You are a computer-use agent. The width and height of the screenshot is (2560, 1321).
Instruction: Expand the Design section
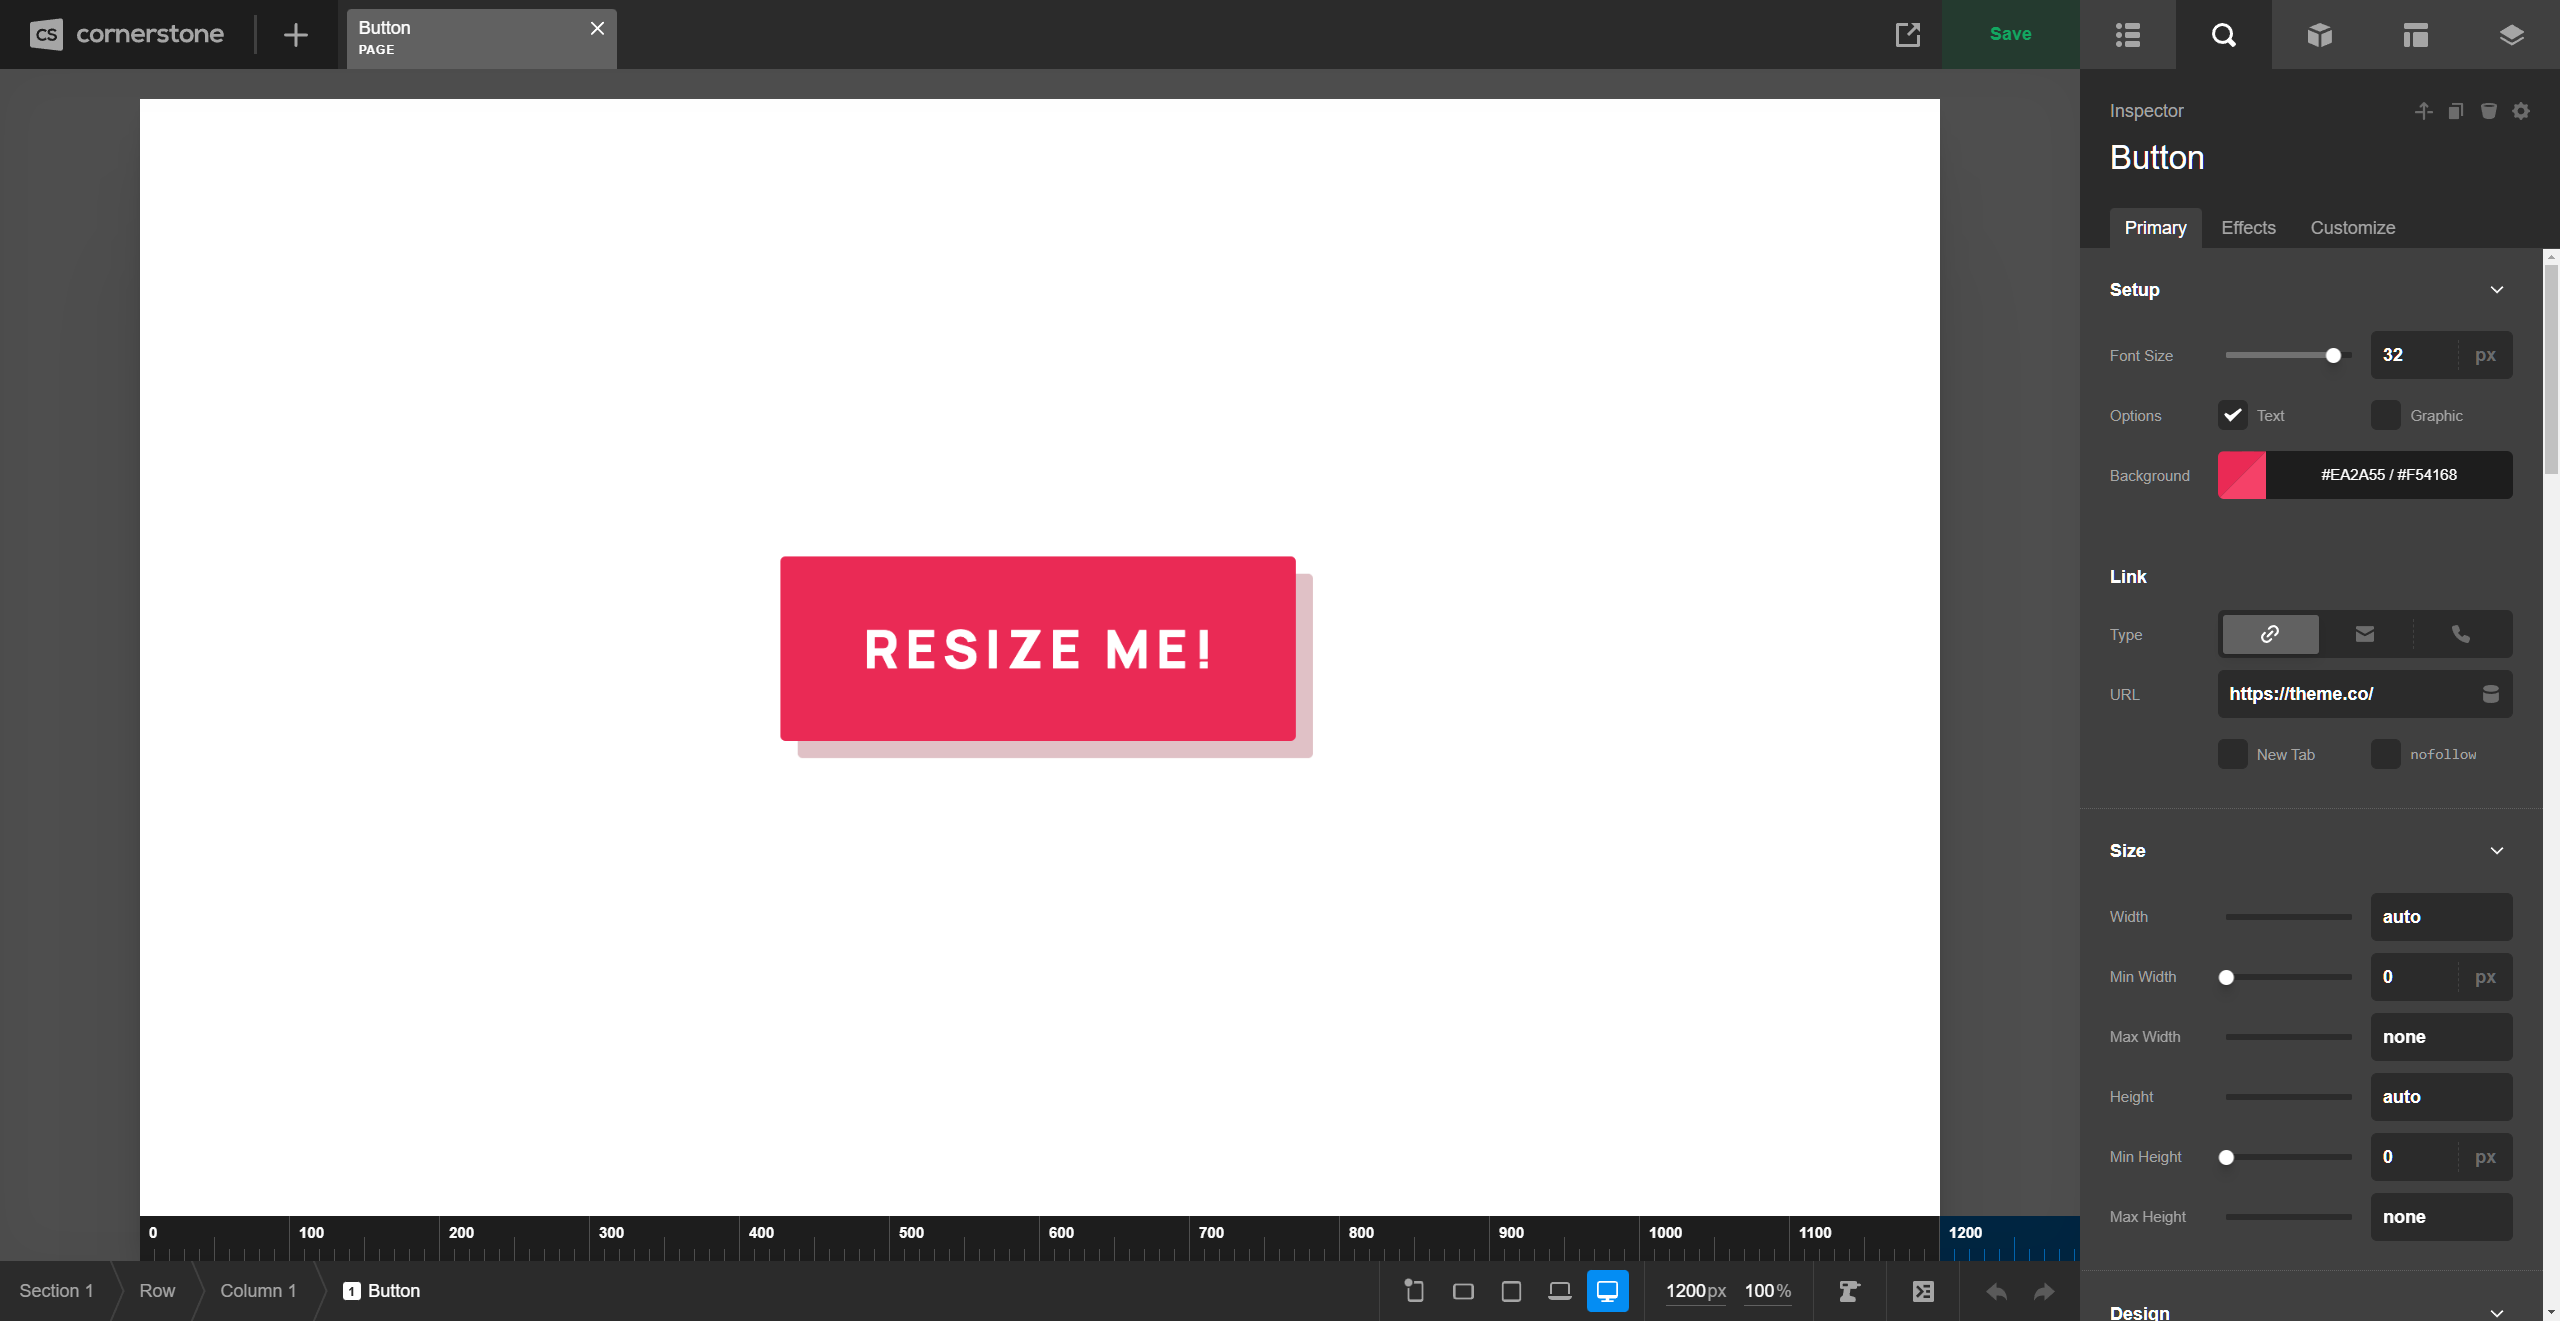click(x=2496, y=1311)
